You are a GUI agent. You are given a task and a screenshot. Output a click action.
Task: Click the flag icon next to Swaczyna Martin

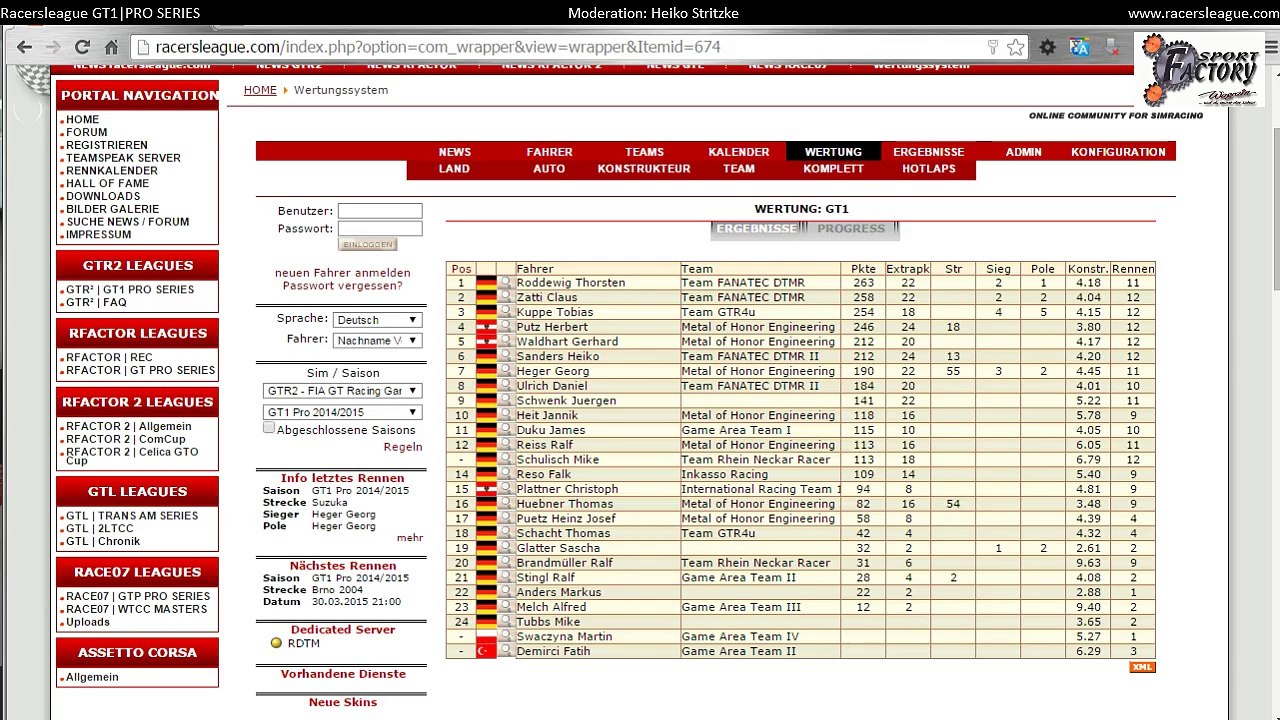coord(486,637)
